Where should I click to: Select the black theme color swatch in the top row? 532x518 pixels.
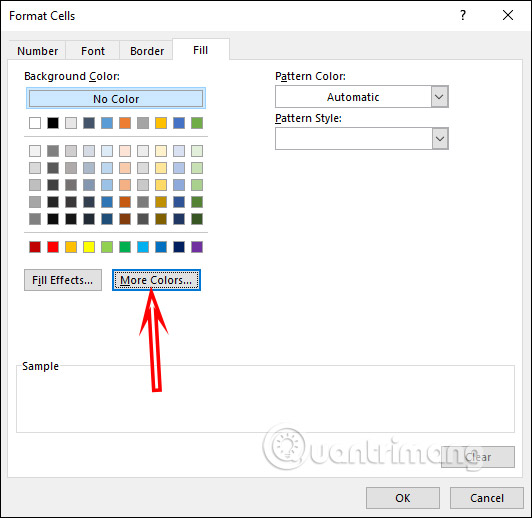pos(53,123)
